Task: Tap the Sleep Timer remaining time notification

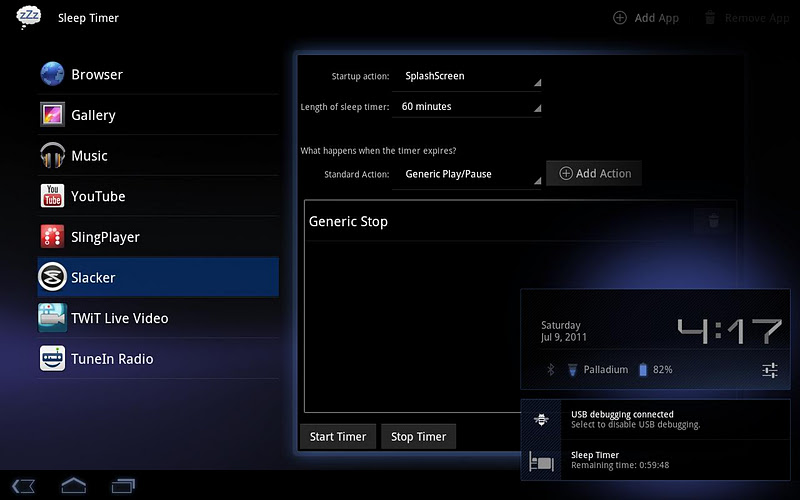Action: click(x=656, y=460)
